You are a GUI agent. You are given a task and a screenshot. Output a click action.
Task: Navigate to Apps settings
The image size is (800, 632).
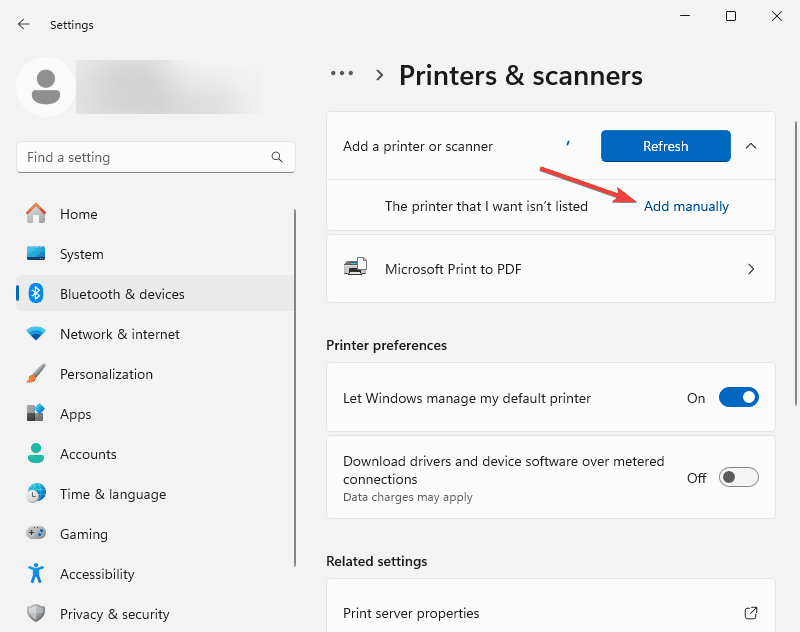pos(155,414)
